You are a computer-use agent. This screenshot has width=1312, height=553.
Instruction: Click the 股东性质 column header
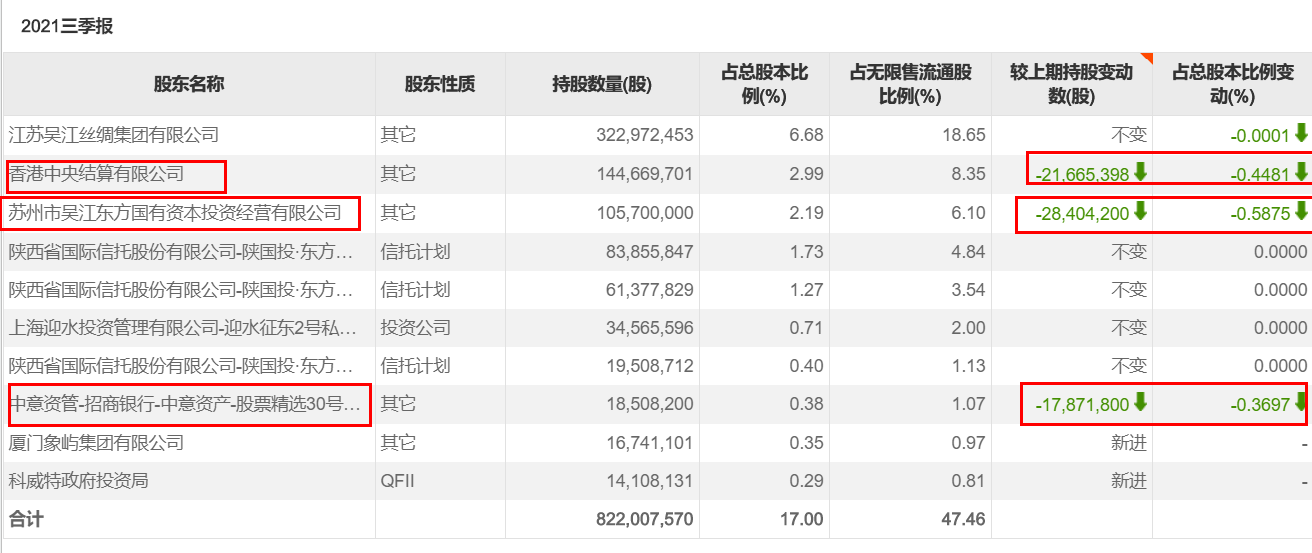[x=440, y=84]
